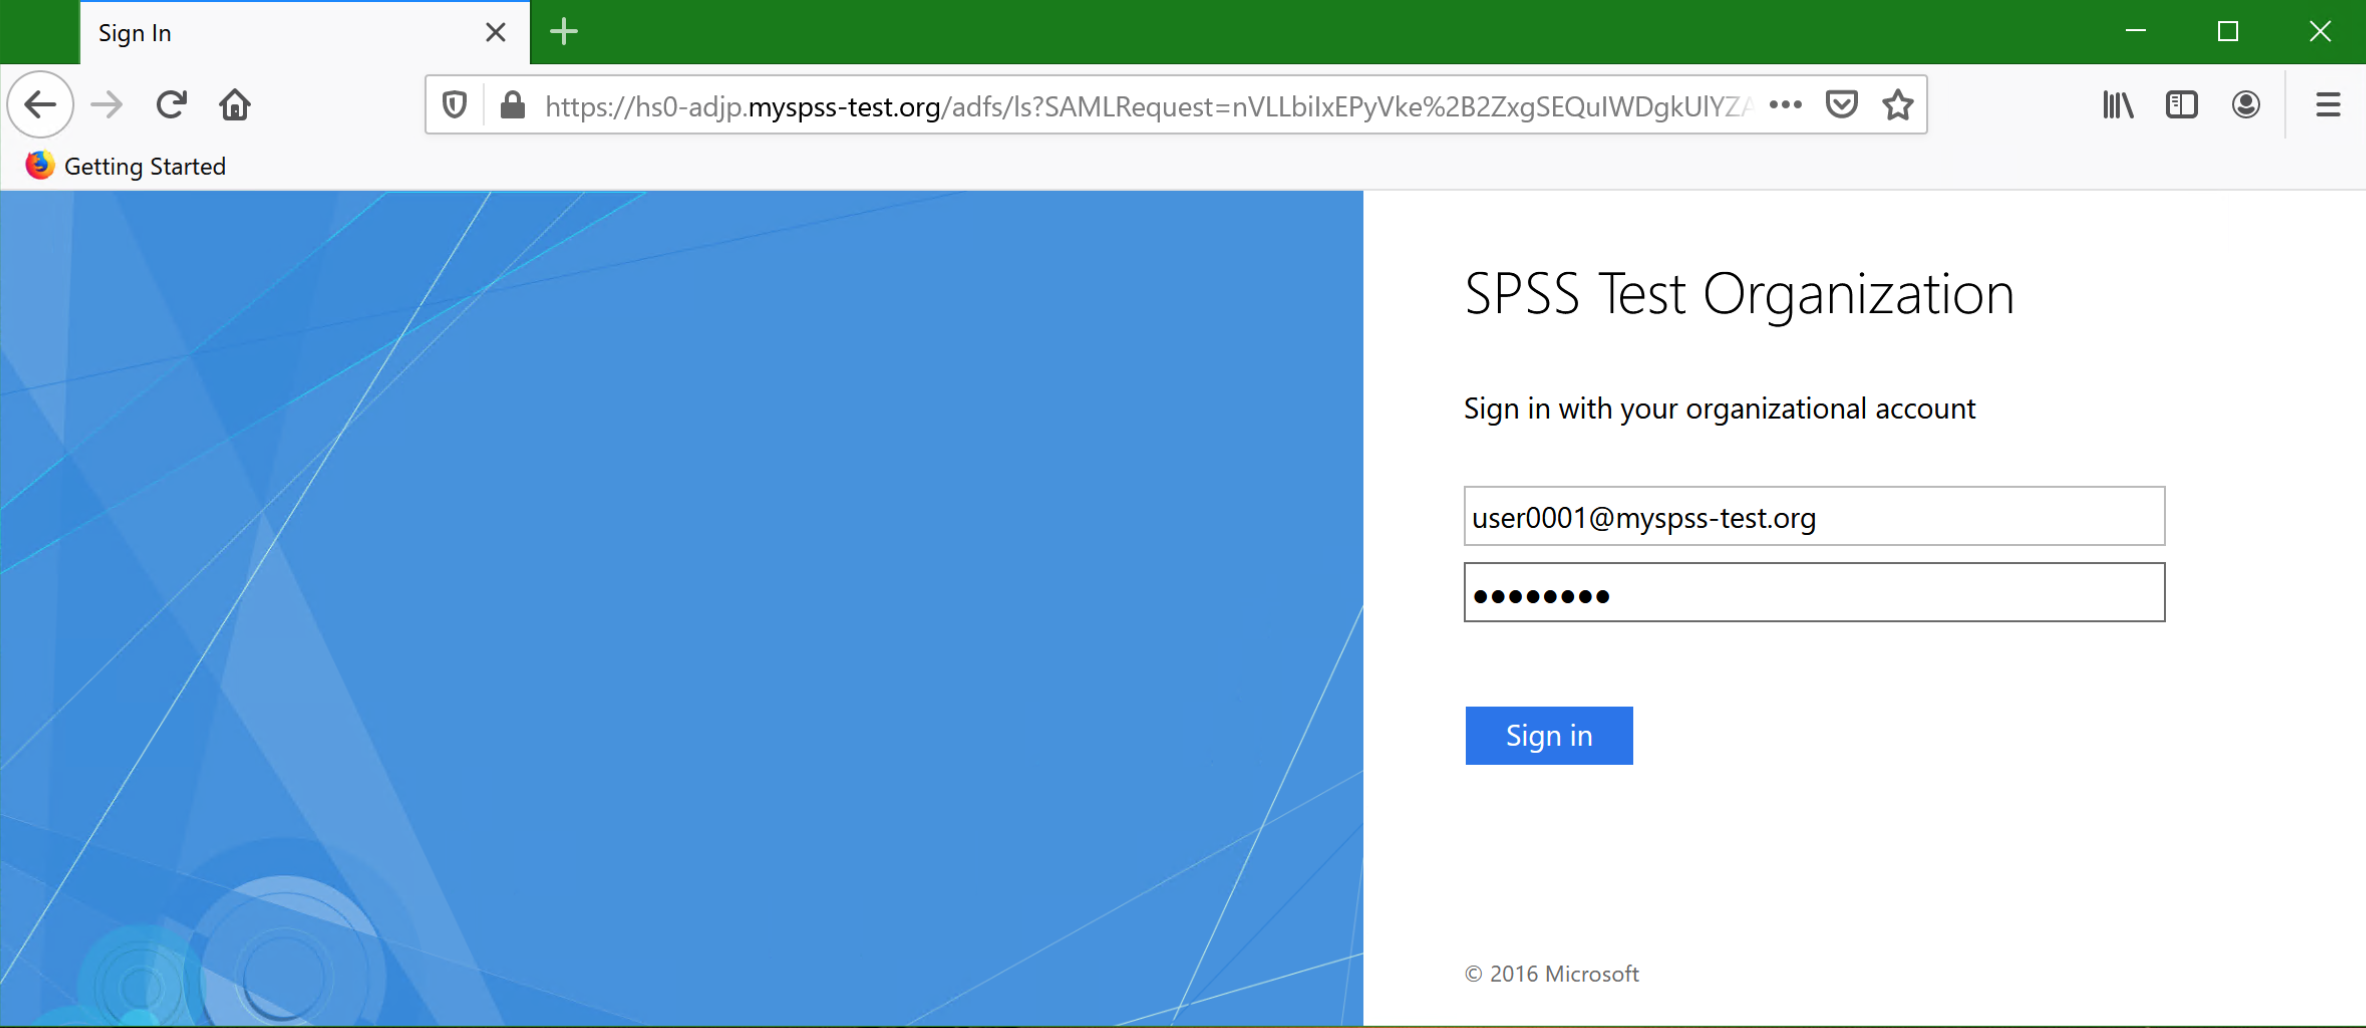The height and width of the screenshot is (1028, 2366).
Task: Open tracking protection shield info
Action: click(x=455, y=105)
